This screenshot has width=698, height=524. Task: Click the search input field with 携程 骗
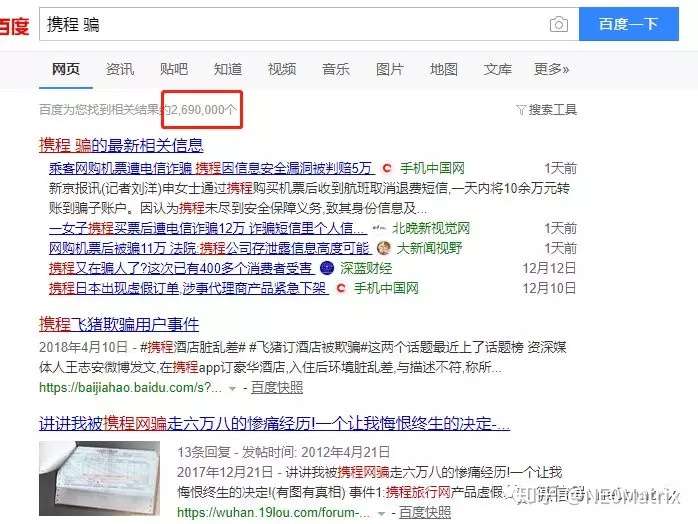309,24
